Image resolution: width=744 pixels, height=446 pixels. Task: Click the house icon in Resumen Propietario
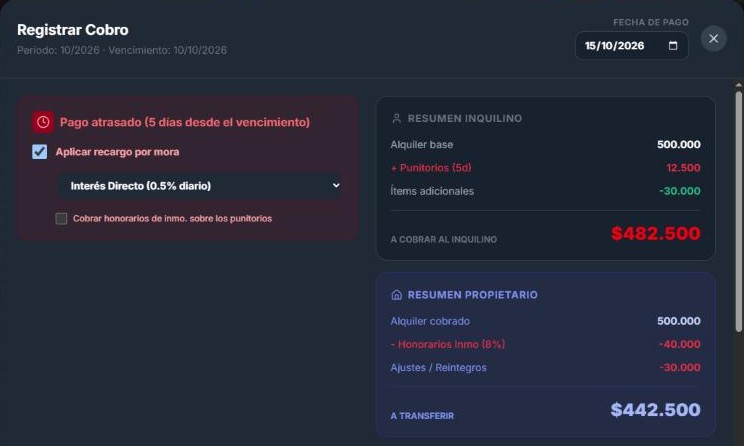(x=396, y=295)
